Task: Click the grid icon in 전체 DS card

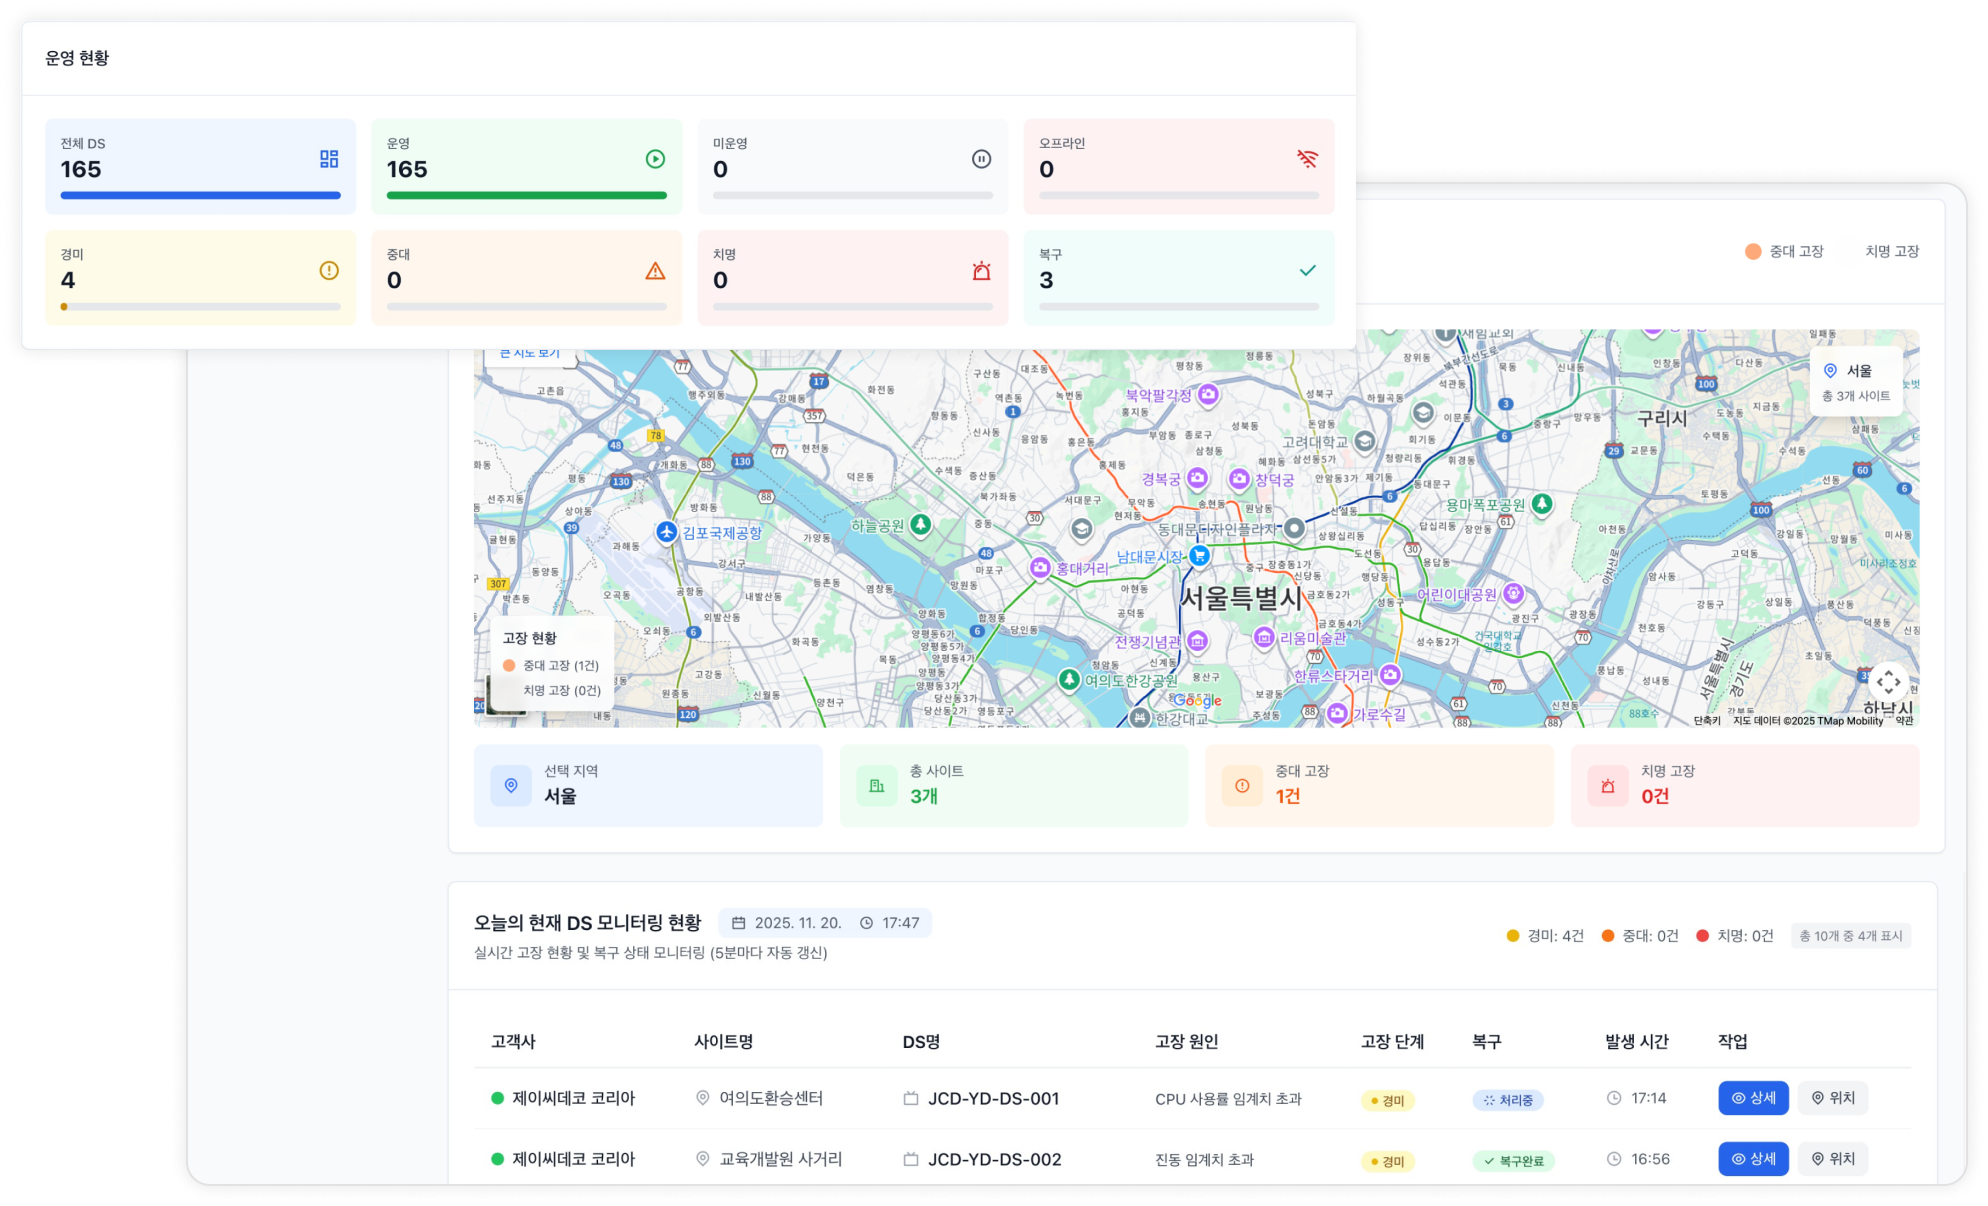Action: tap(328, 159)
